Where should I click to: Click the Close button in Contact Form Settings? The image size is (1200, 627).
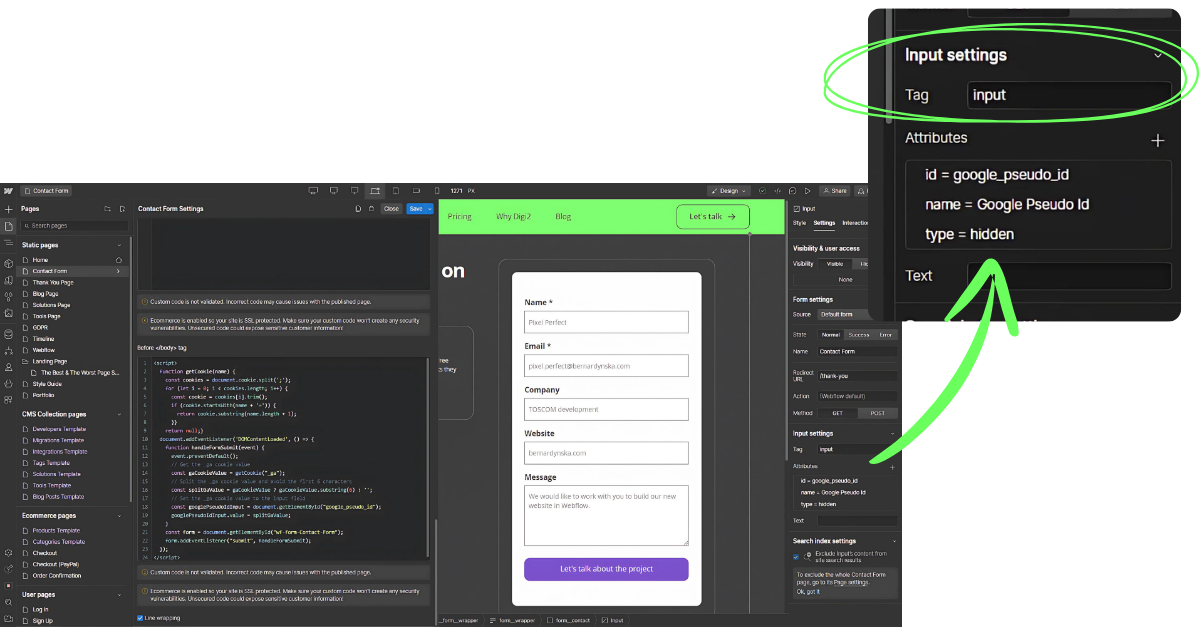391,209
